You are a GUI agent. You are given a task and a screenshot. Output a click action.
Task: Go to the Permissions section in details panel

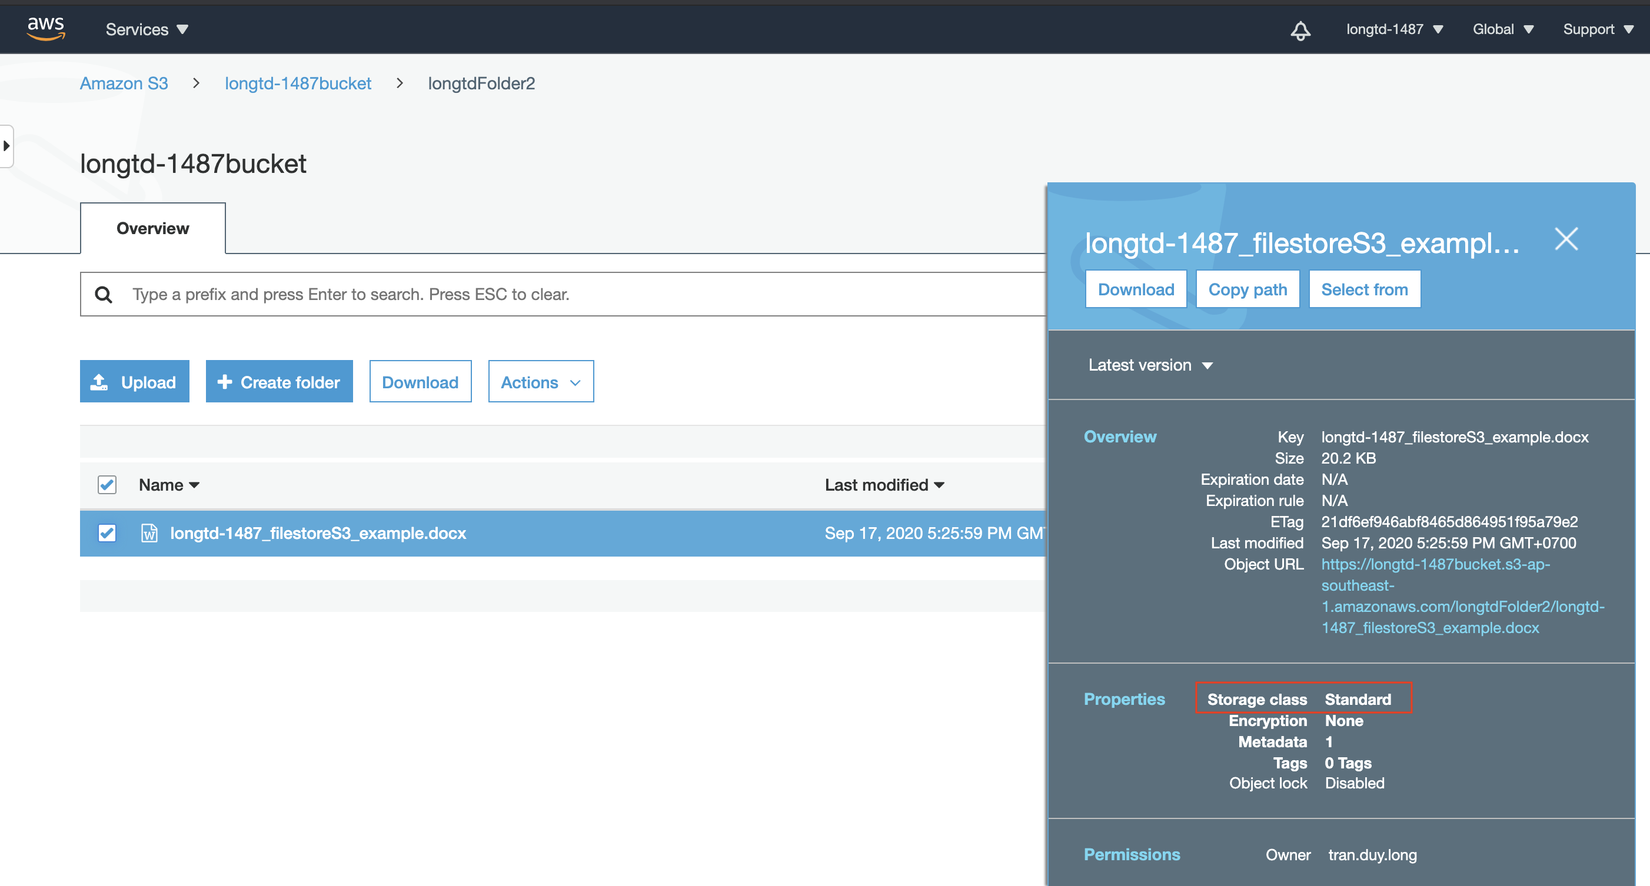1132,855
